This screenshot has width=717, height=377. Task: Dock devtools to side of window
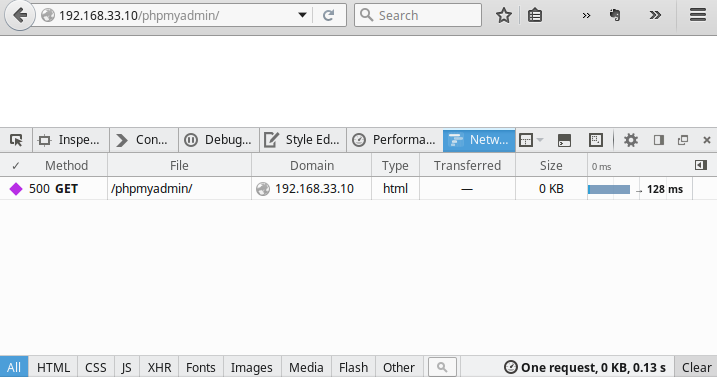click(x=658, y=140)
